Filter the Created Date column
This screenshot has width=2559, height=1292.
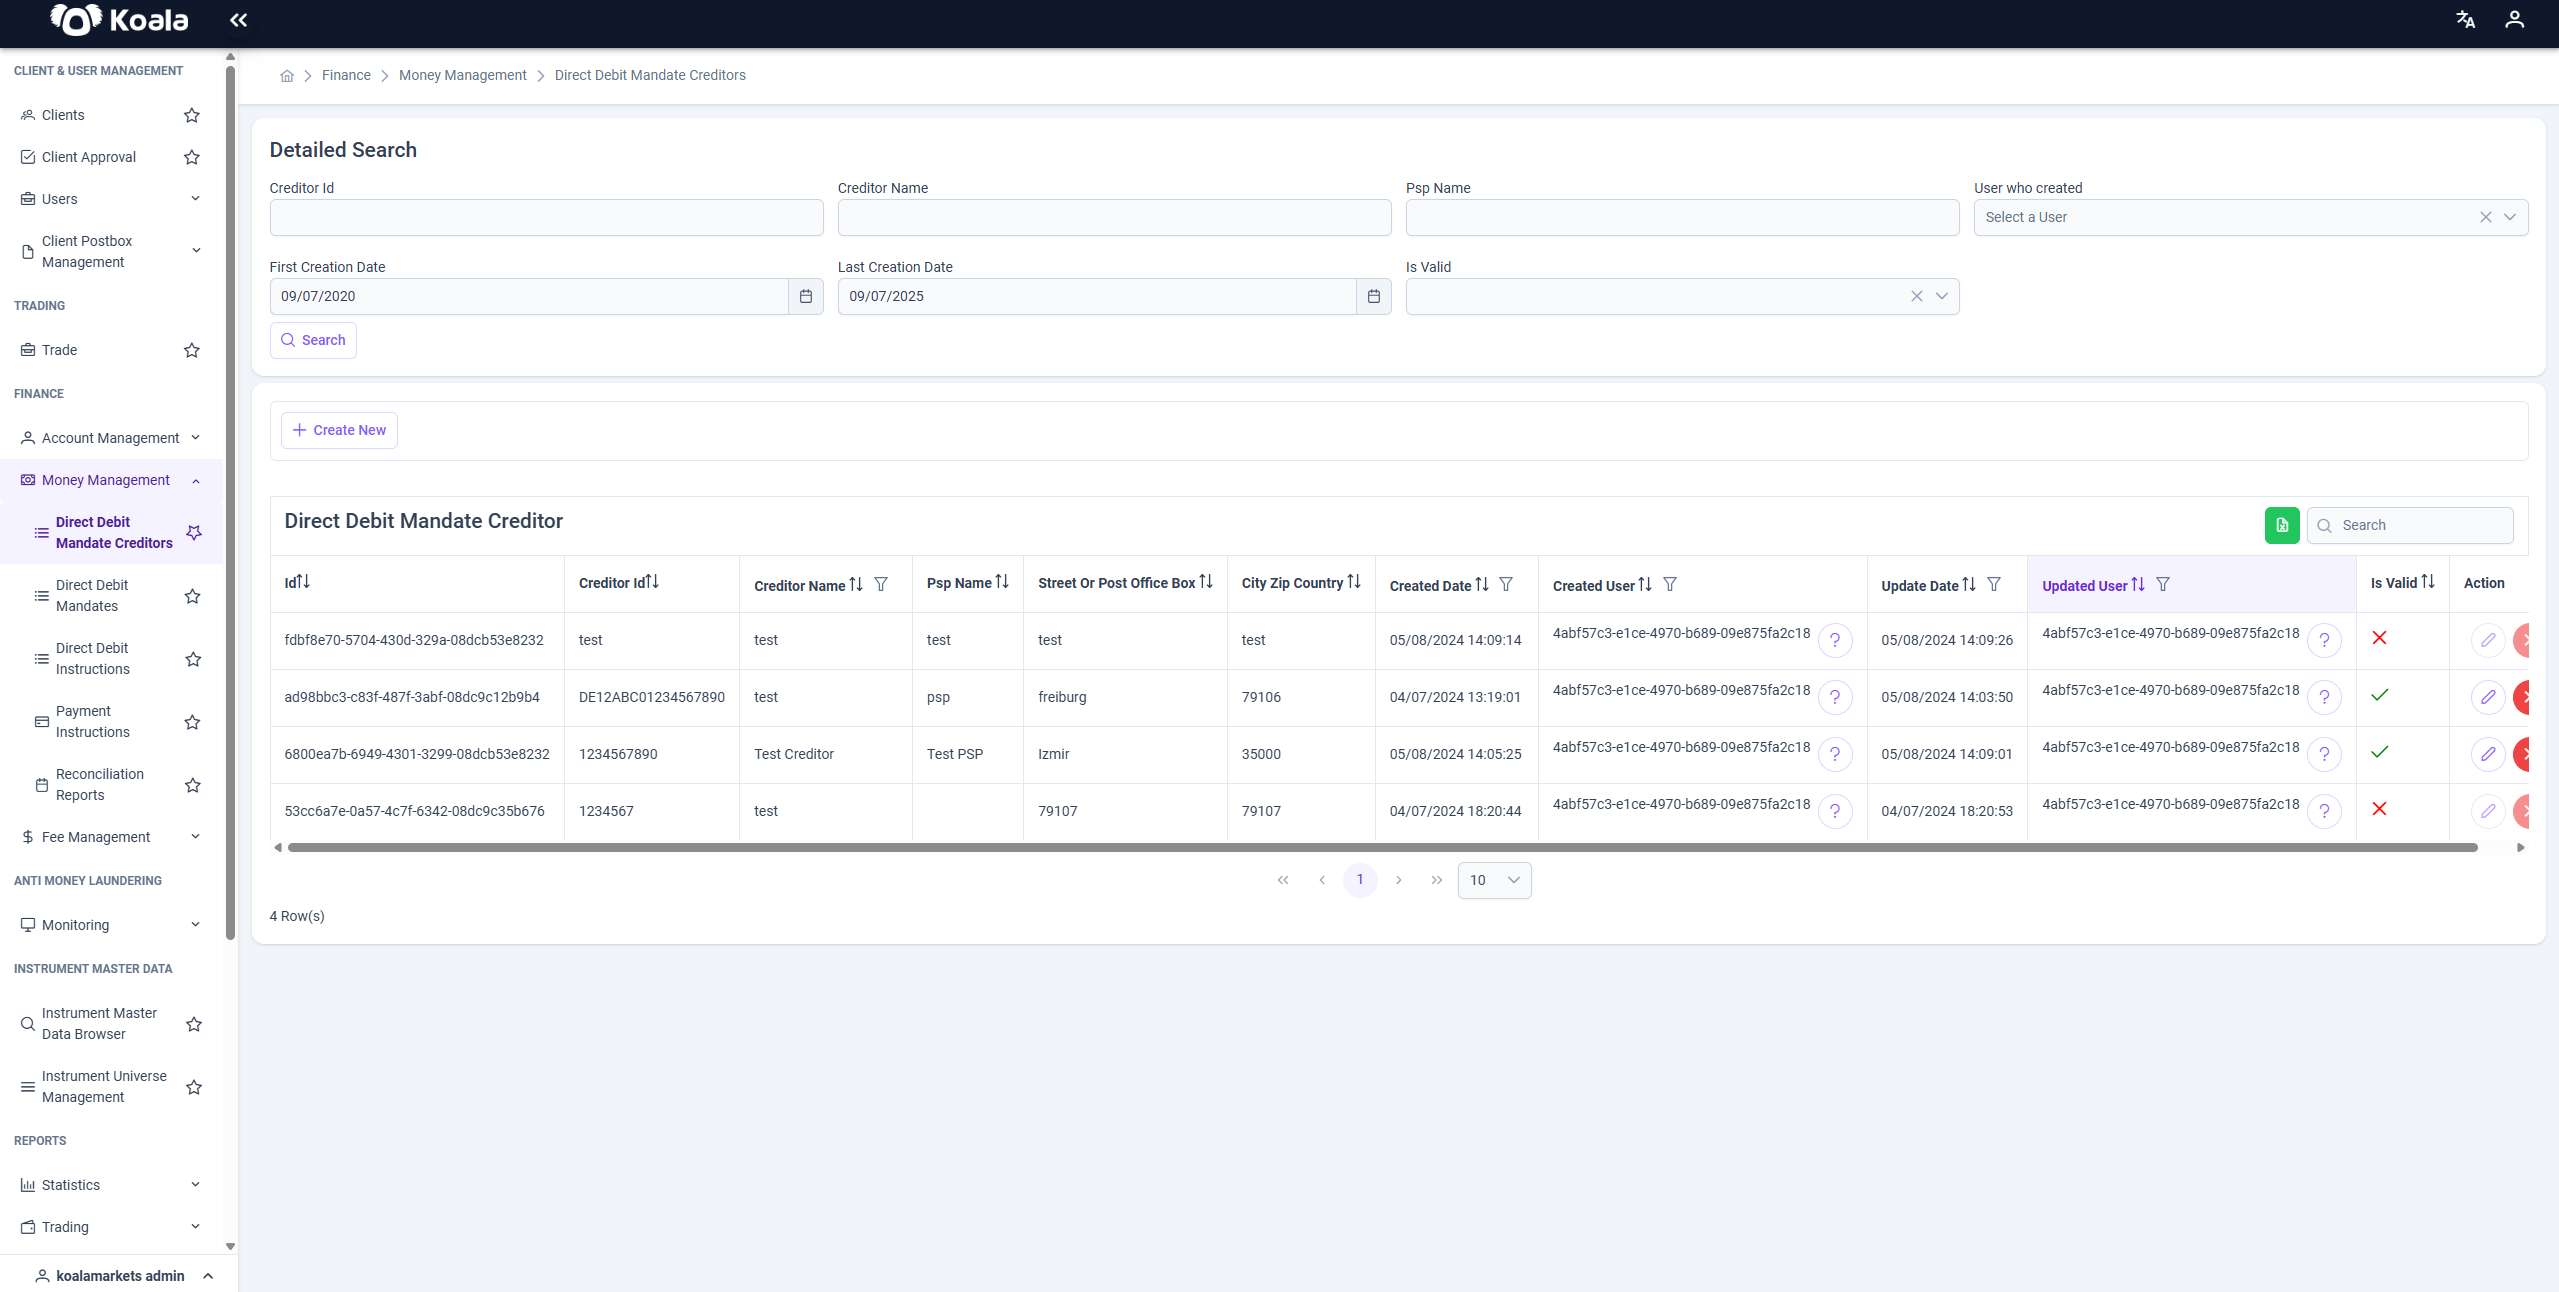(x=1506, y=584)
